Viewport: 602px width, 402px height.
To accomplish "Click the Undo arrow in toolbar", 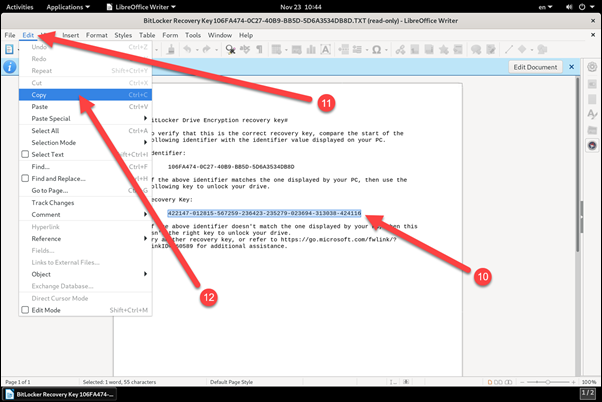I will coord(187,50).
